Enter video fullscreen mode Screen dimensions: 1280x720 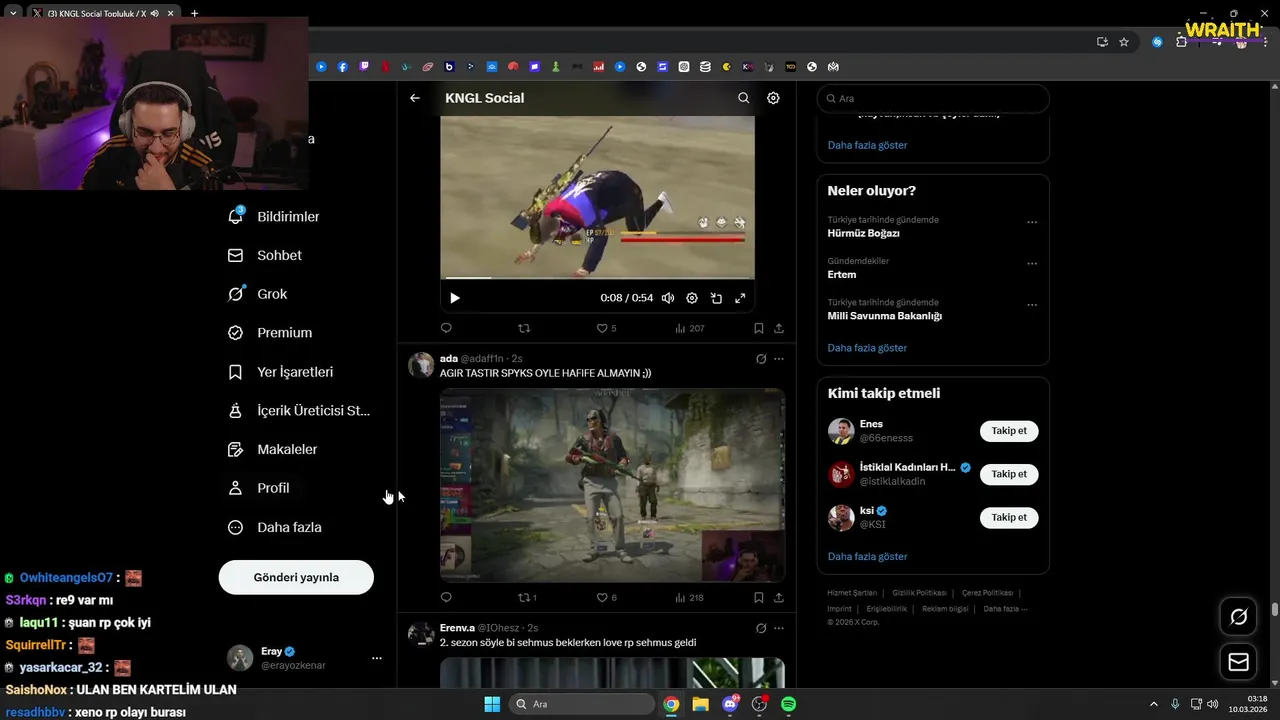coord(740,298)
